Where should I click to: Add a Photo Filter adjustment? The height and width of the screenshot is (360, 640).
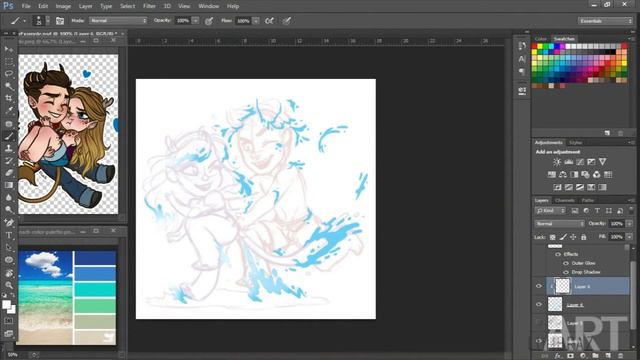pyautogui.click(x=585, y=175)
